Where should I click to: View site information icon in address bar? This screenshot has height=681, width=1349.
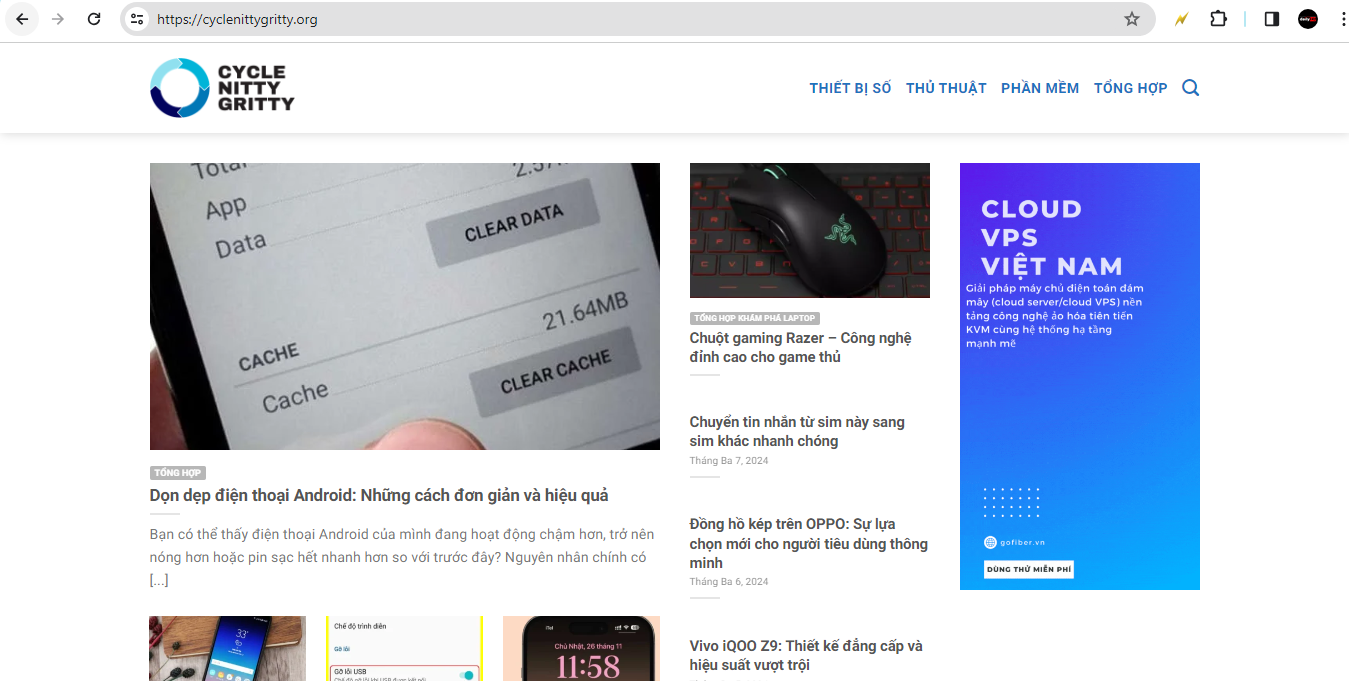pos(138,19)
